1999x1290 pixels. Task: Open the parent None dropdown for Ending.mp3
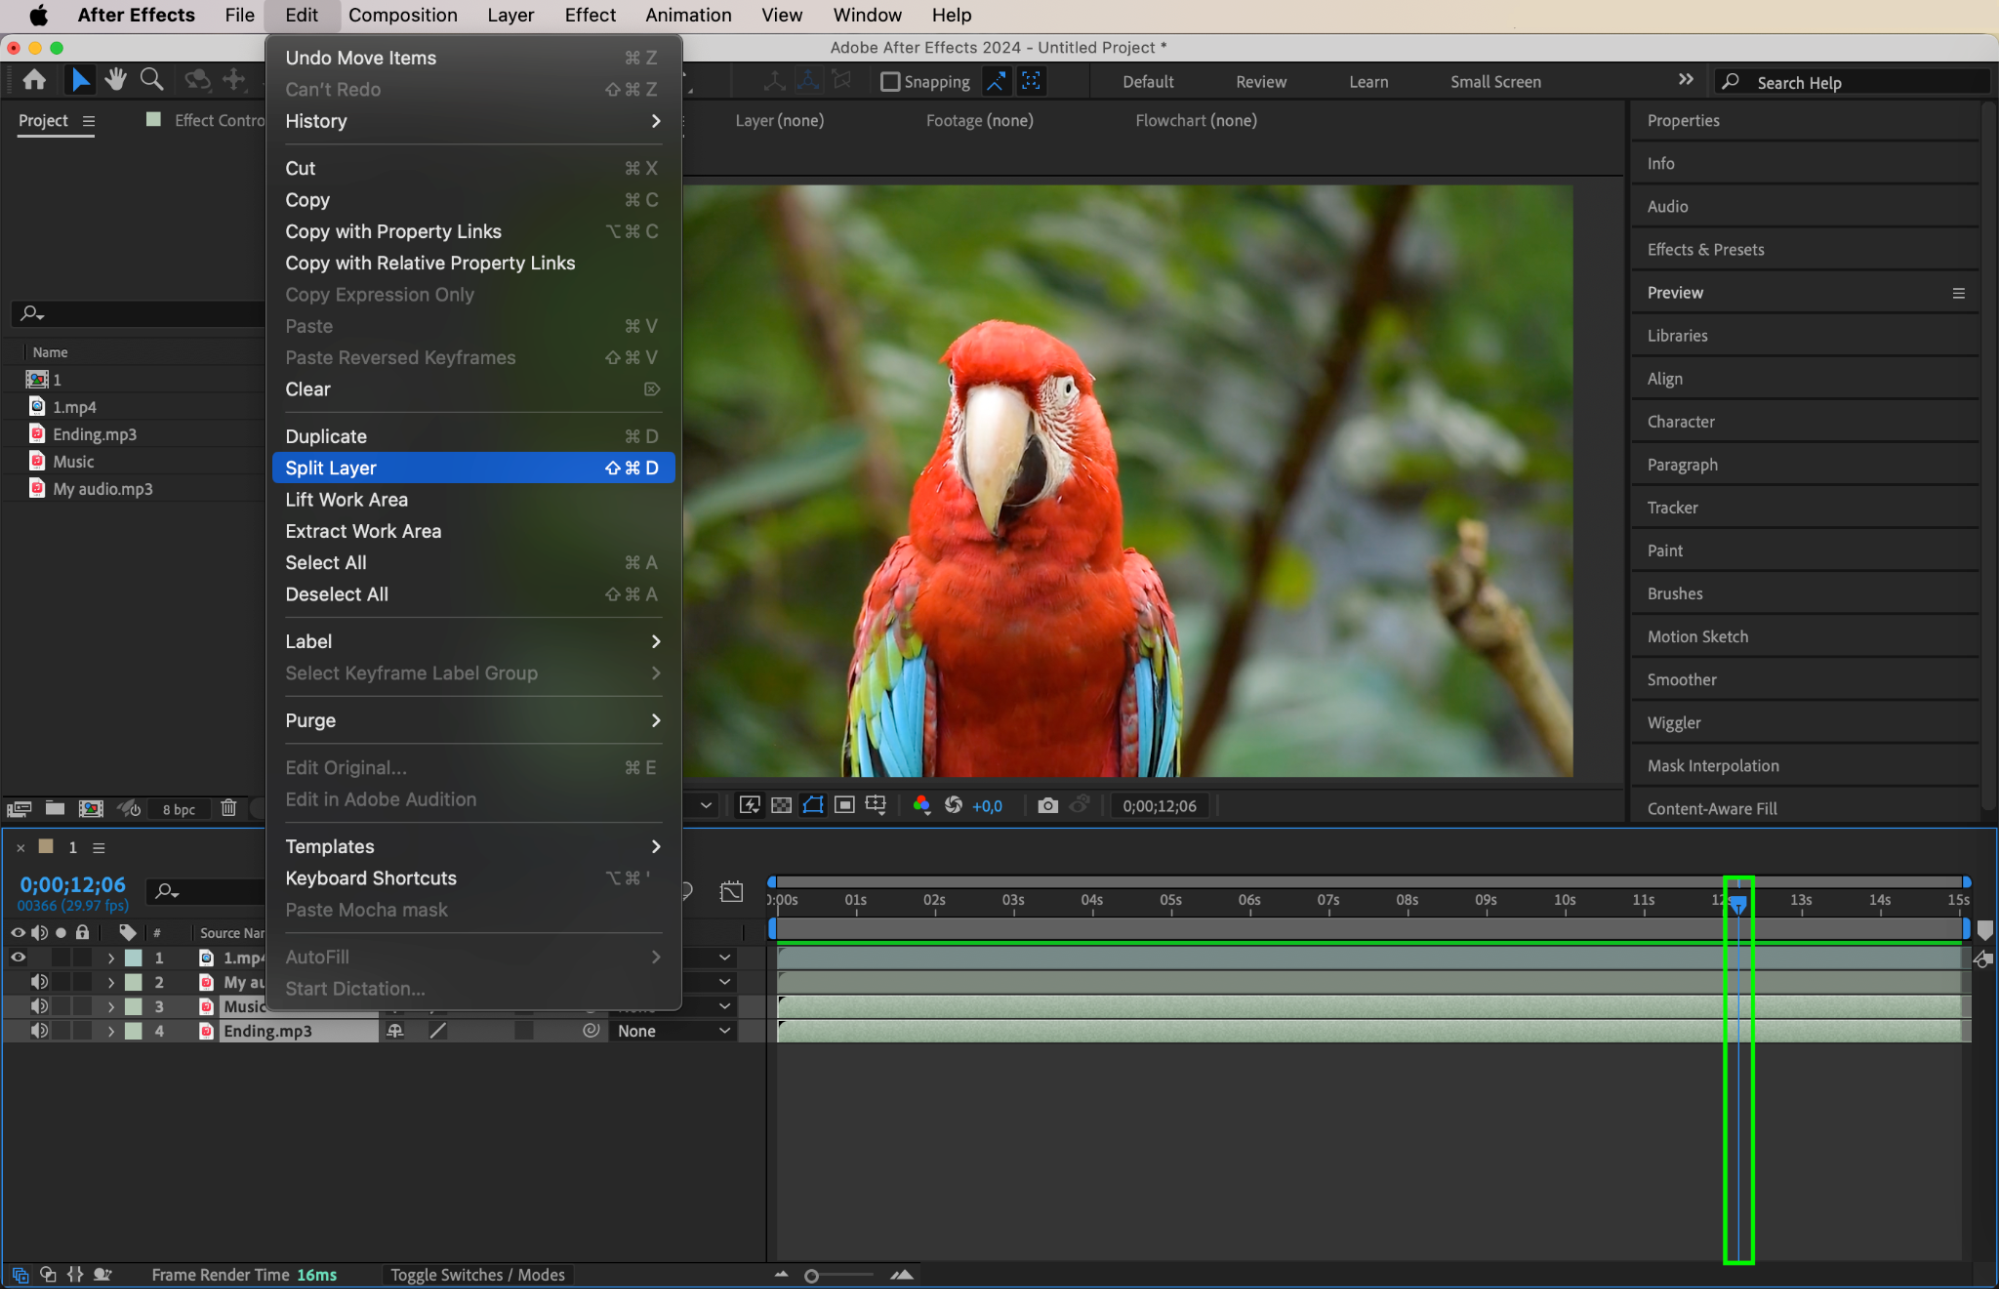(x=673, y=1030)
